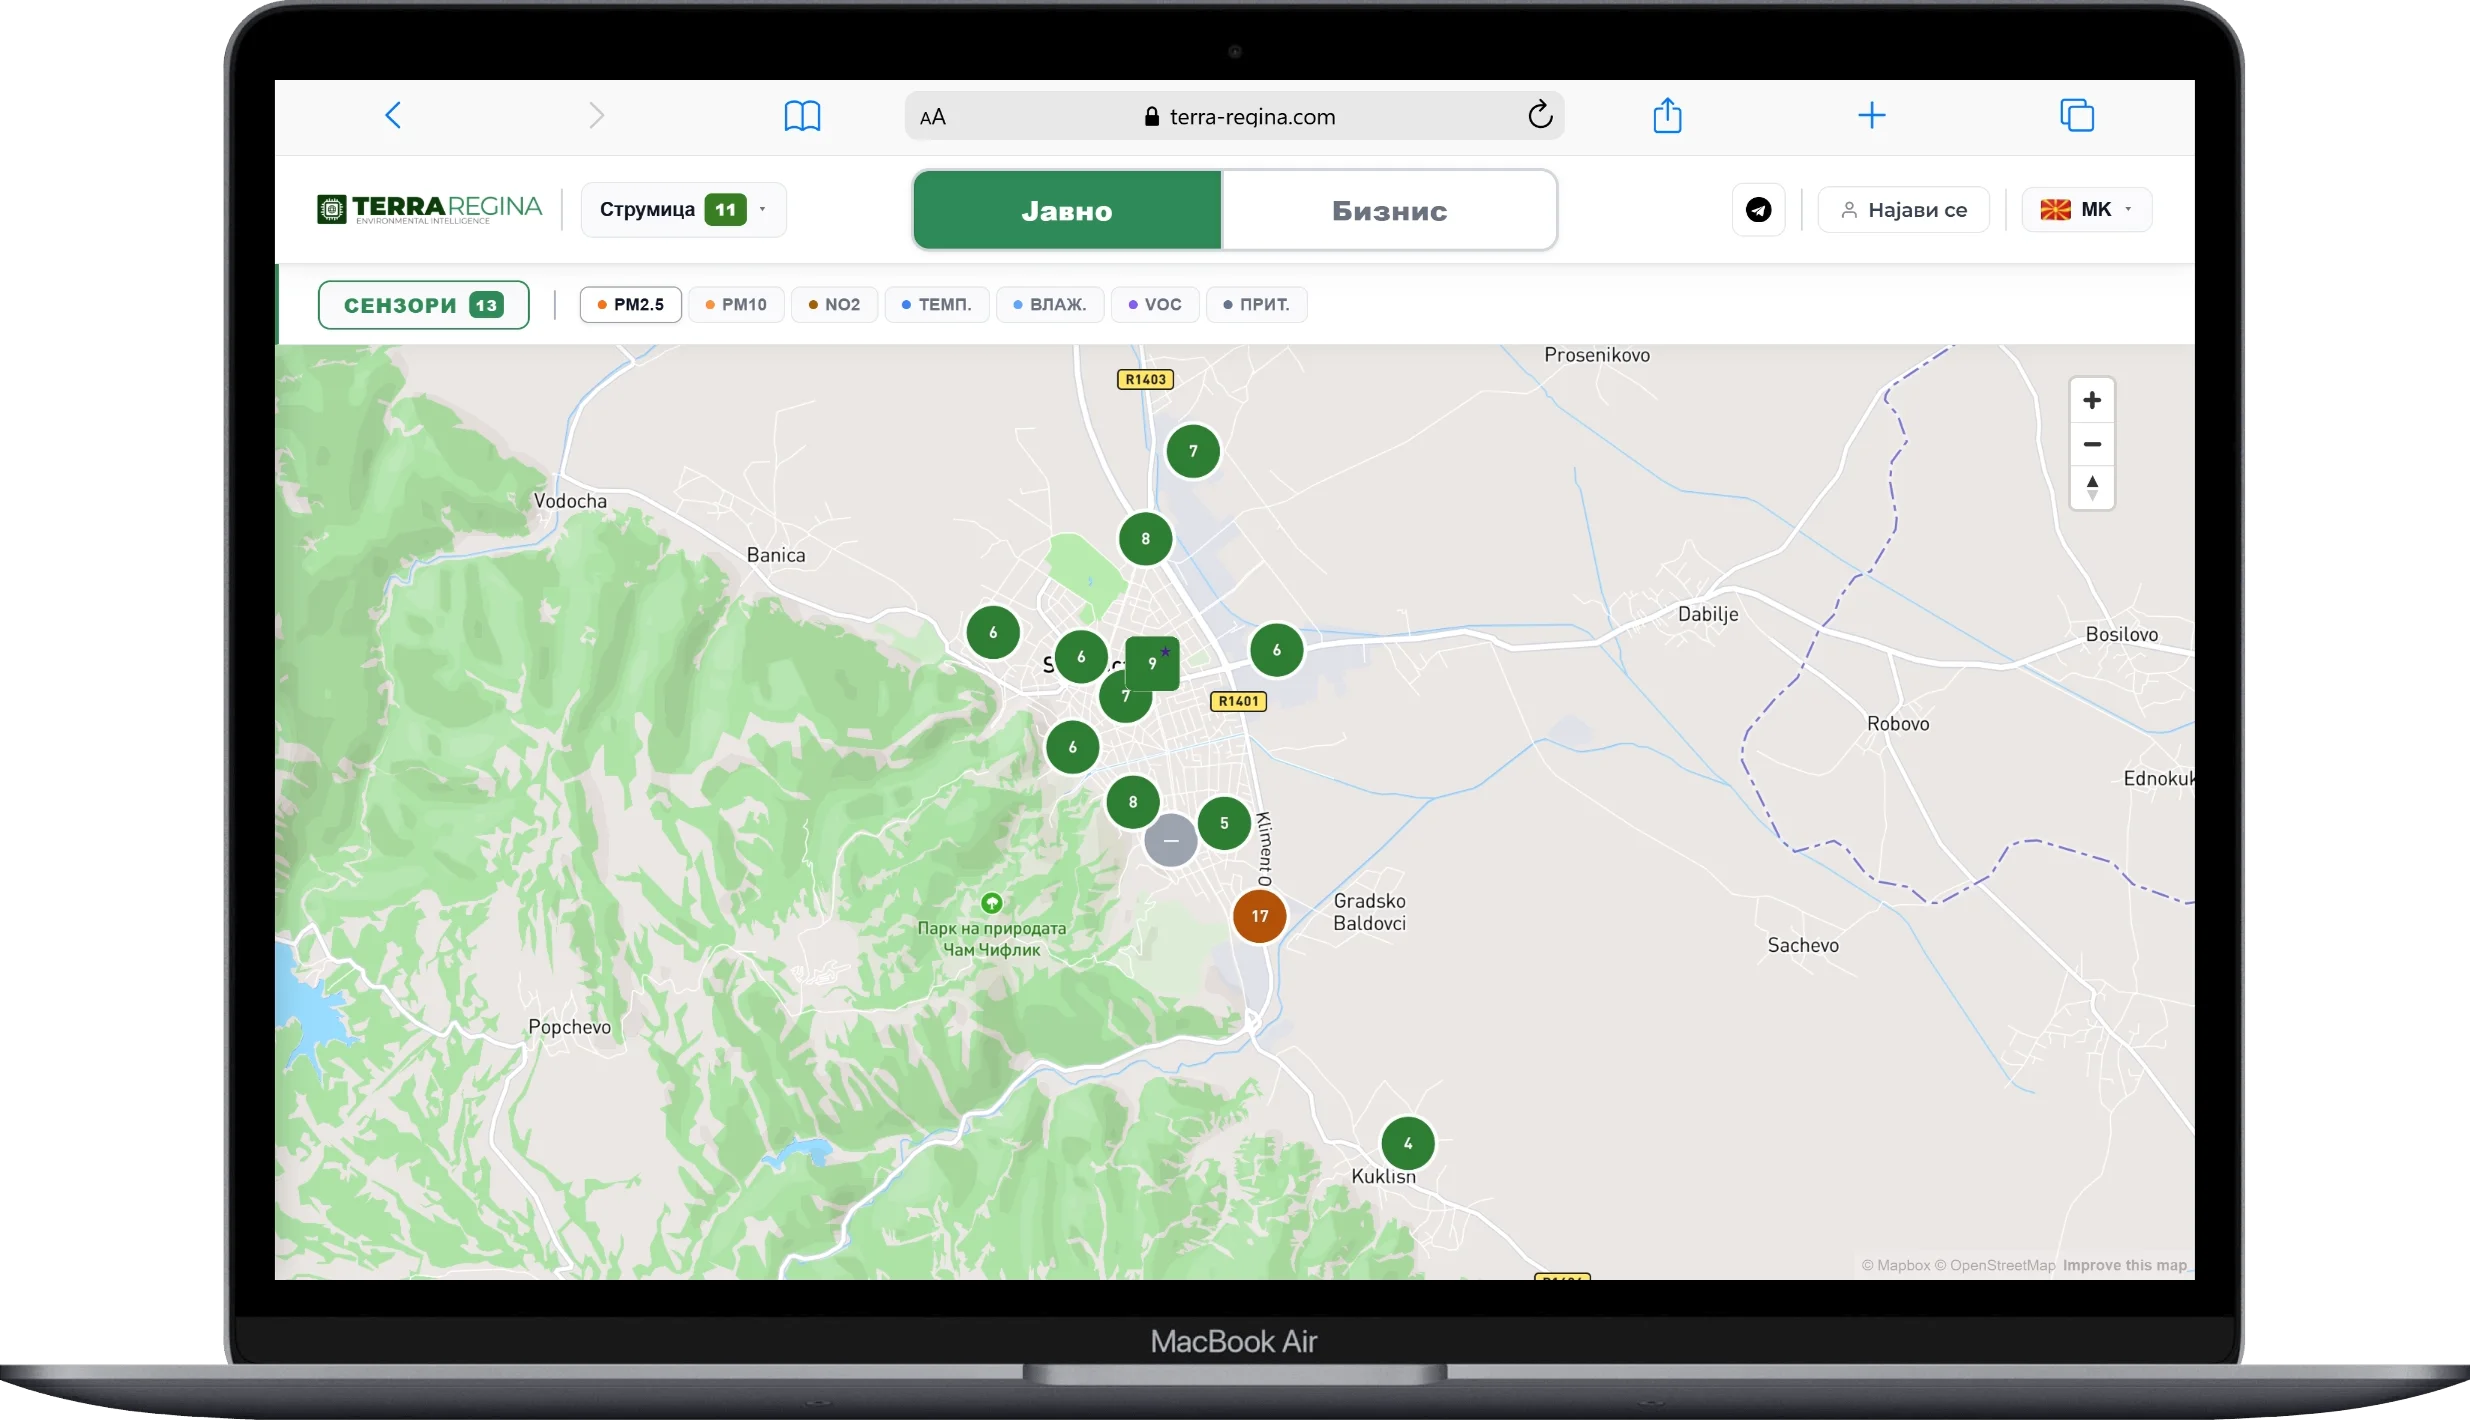Zoom in the map with plus
Viewport: 2470px width, 1420px height.
2092,400
